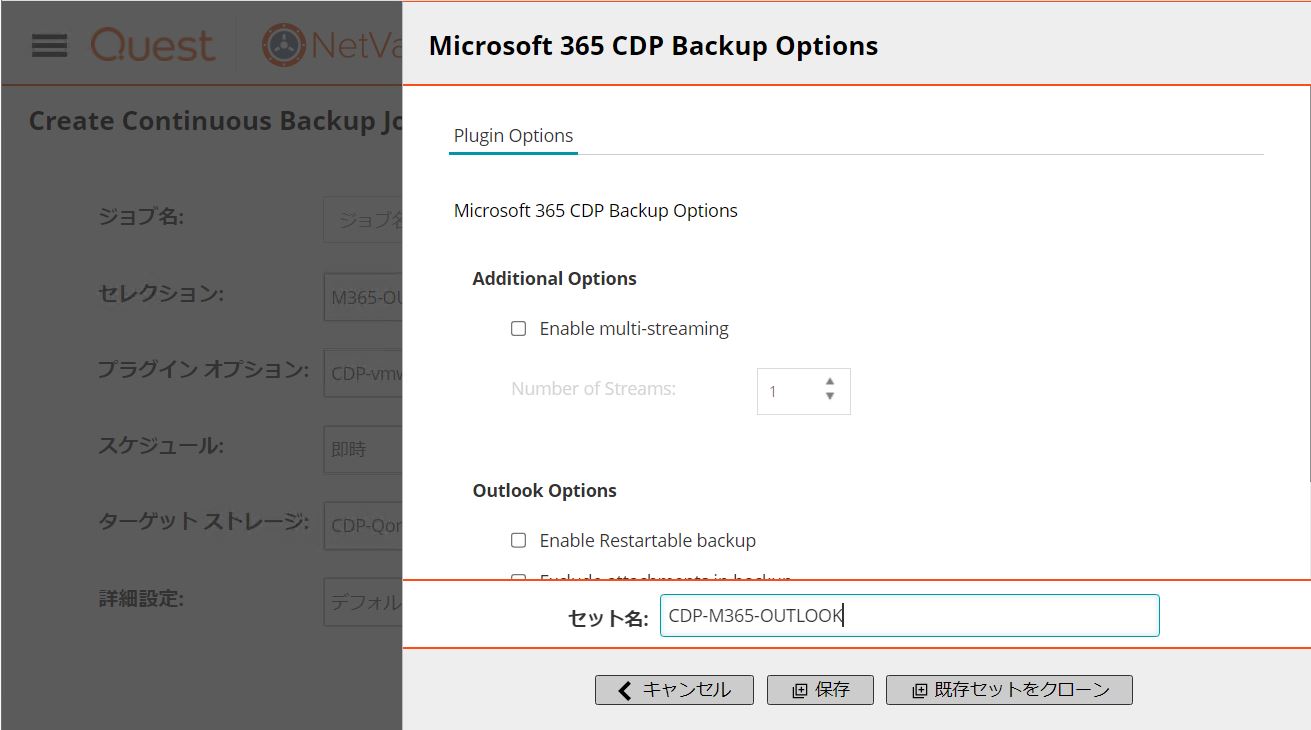Click the Microsoft 365 CDP Backup Options subtitle text

click(595, 211)
